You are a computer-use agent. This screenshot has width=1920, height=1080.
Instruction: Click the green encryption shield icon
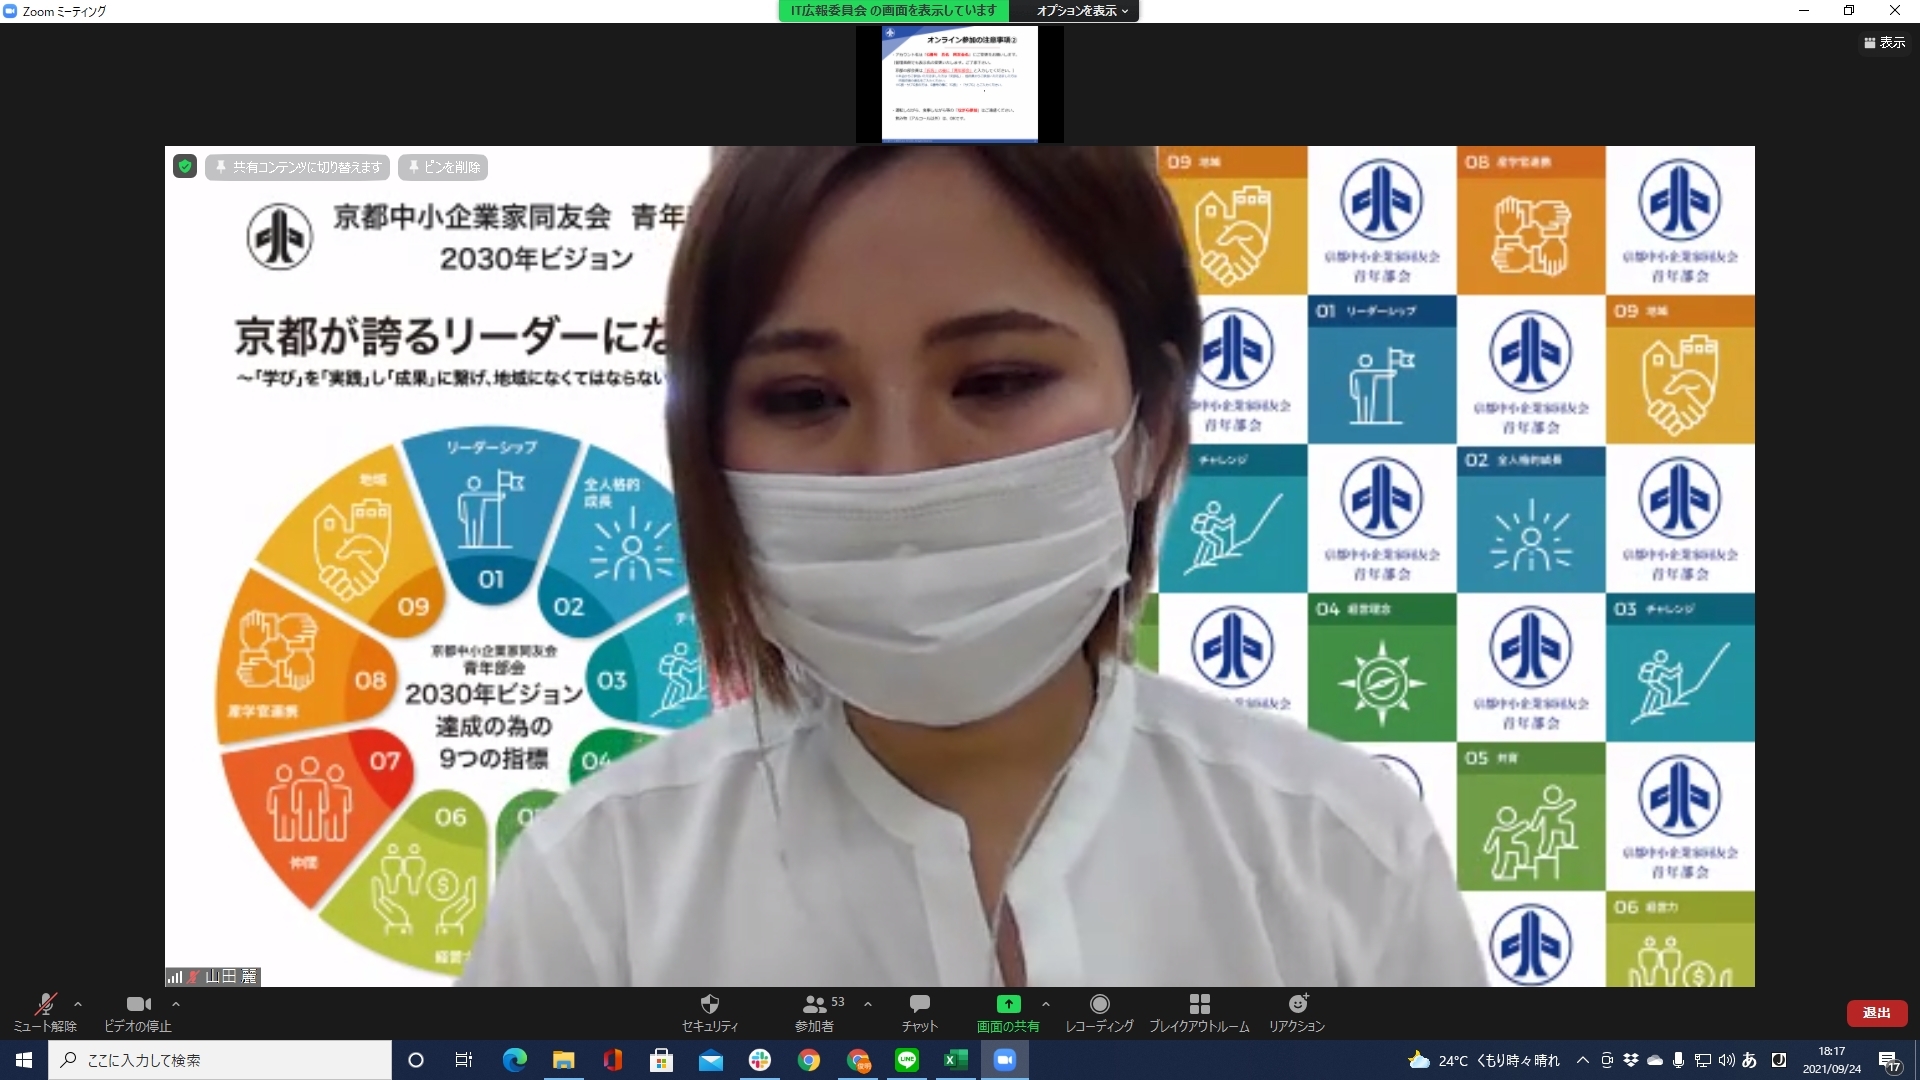coord(185,167)
